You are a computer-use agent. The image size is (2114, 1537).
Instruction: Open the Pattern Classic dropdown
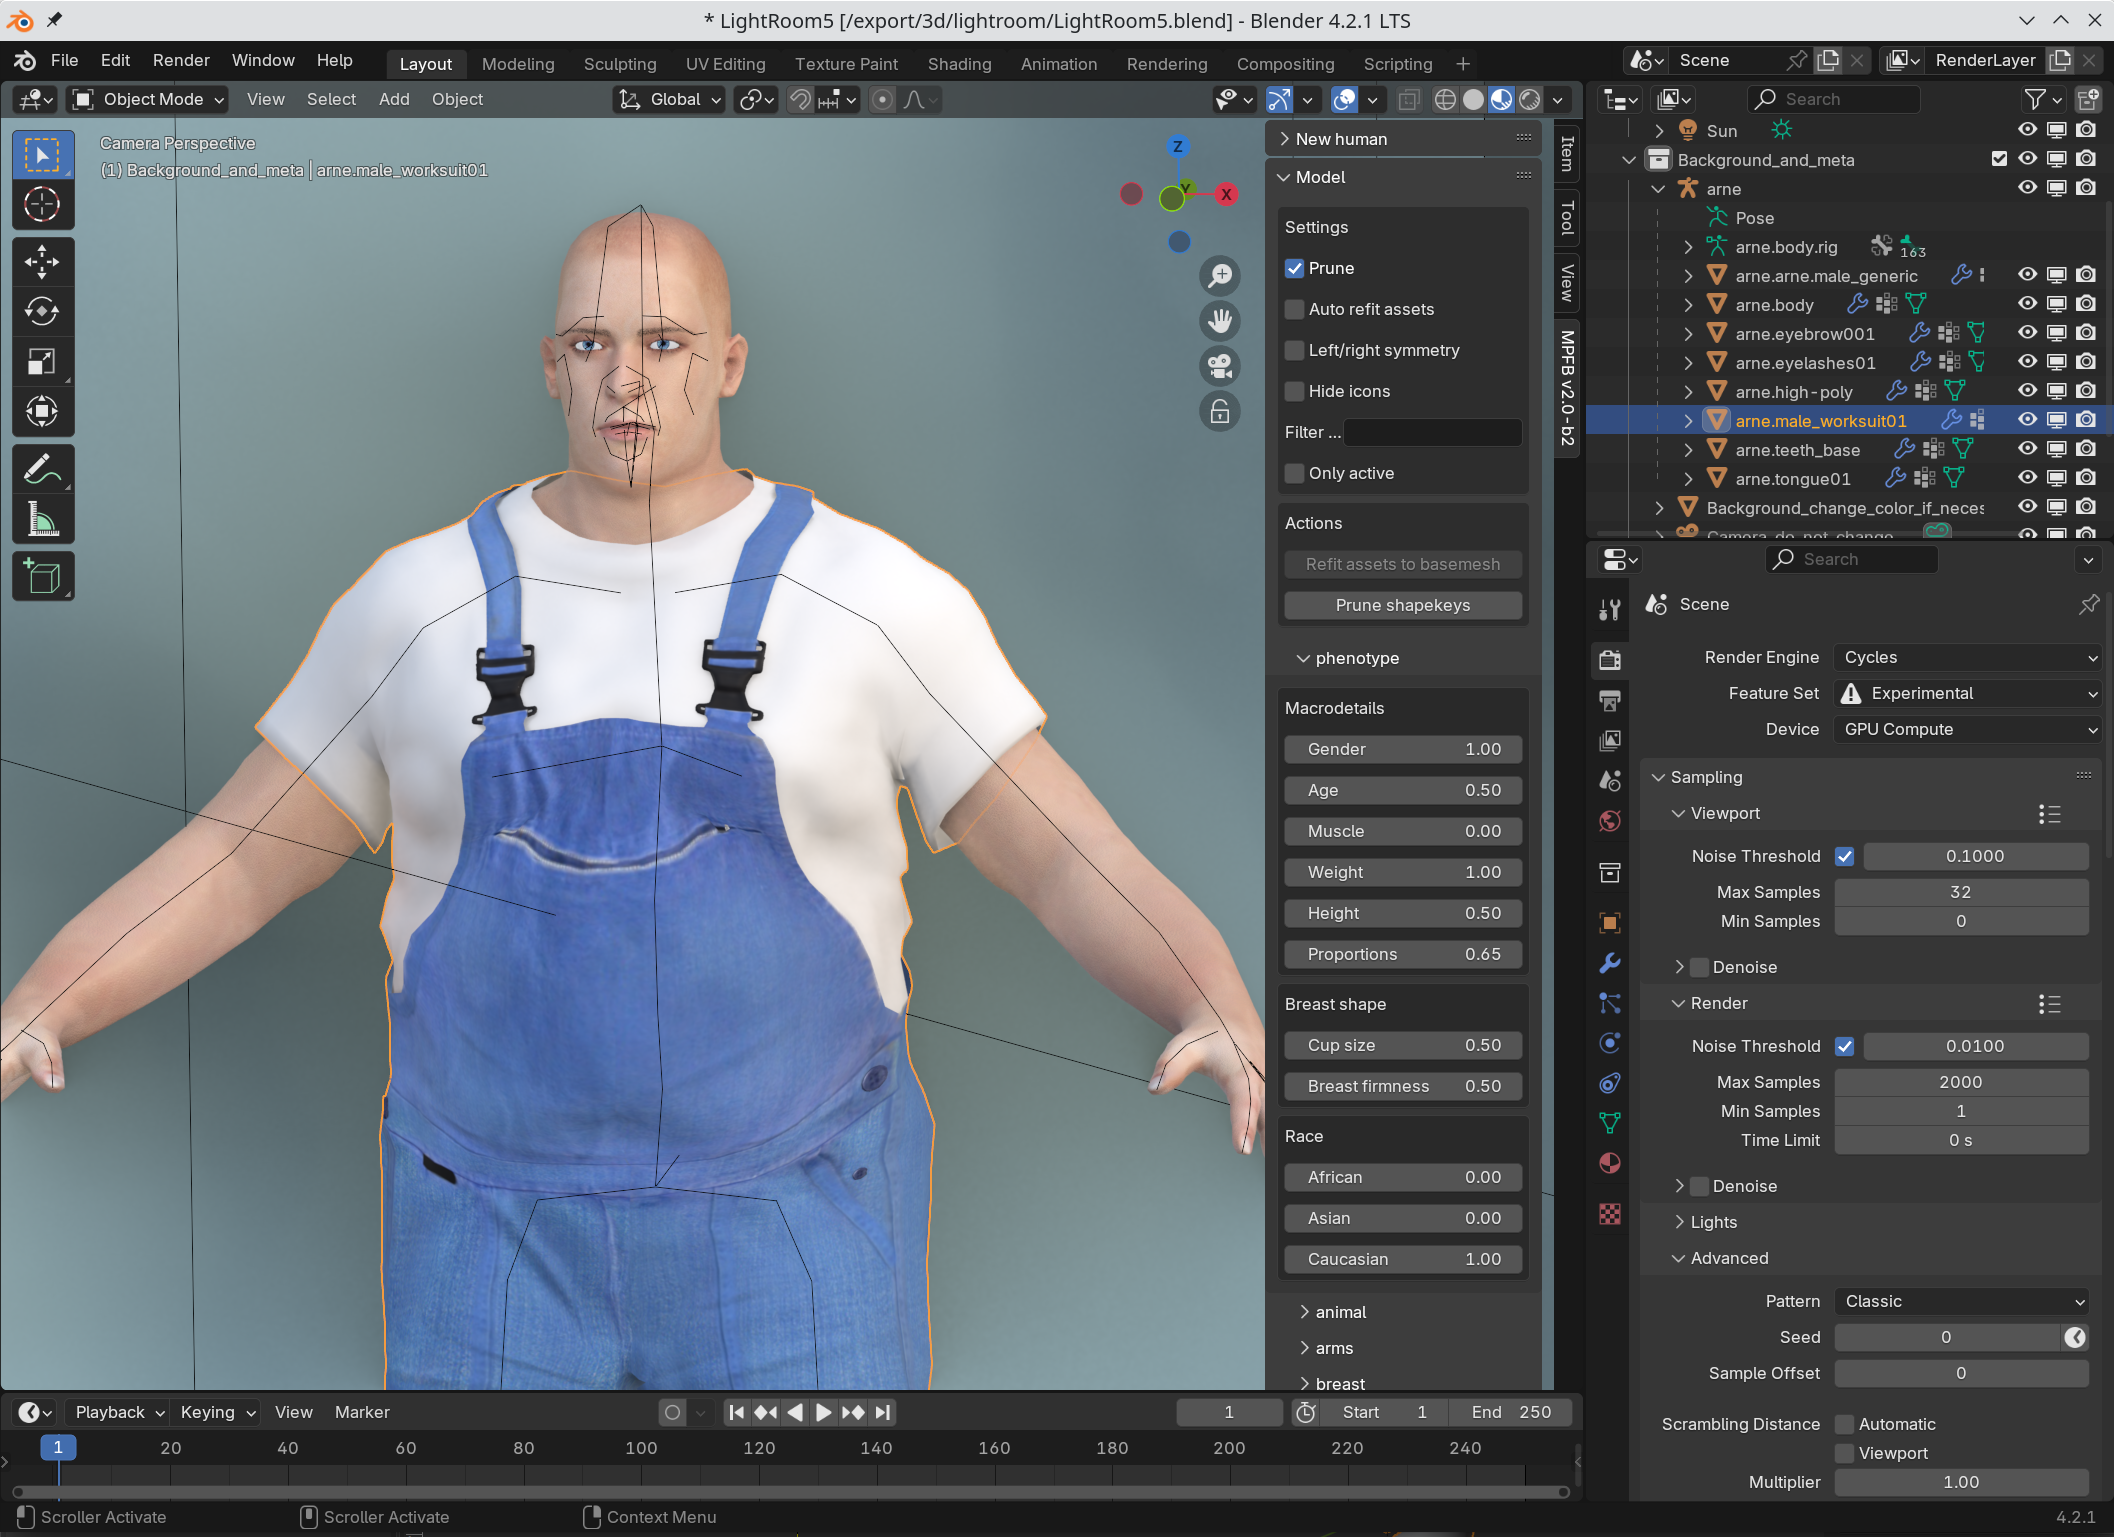pos(1962,1301)
